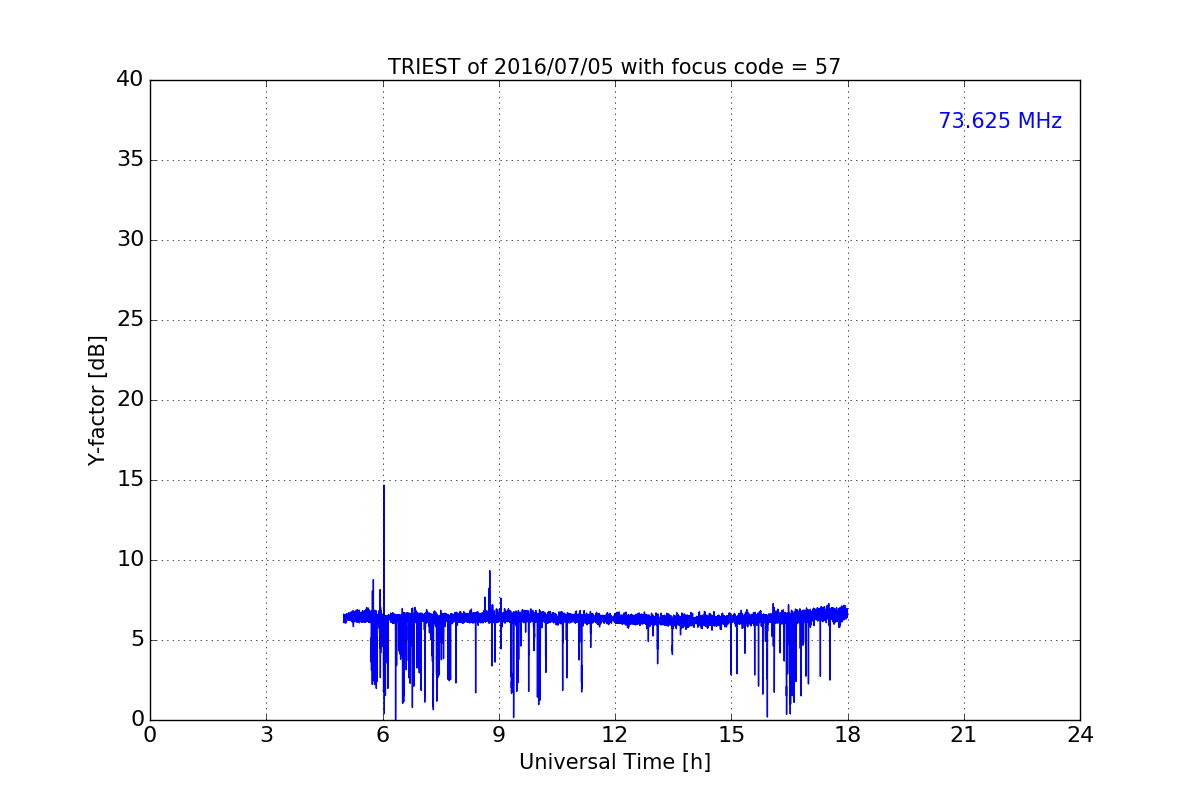Click the 'Y-factor [dB]' axis label
Screen dimensions: 1200x800
97,400
